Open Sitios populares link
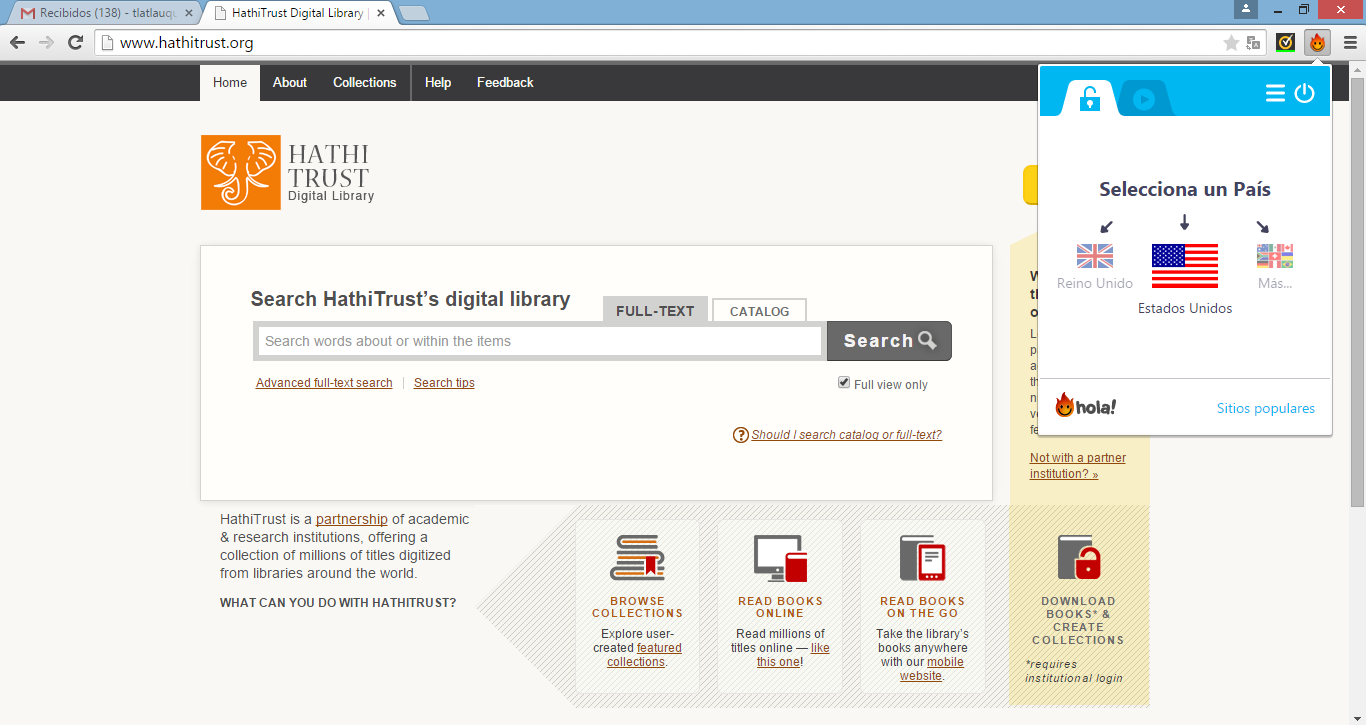Viewport: 1366px width, 725px height. pyautogui.click(x=1266, y=408)
